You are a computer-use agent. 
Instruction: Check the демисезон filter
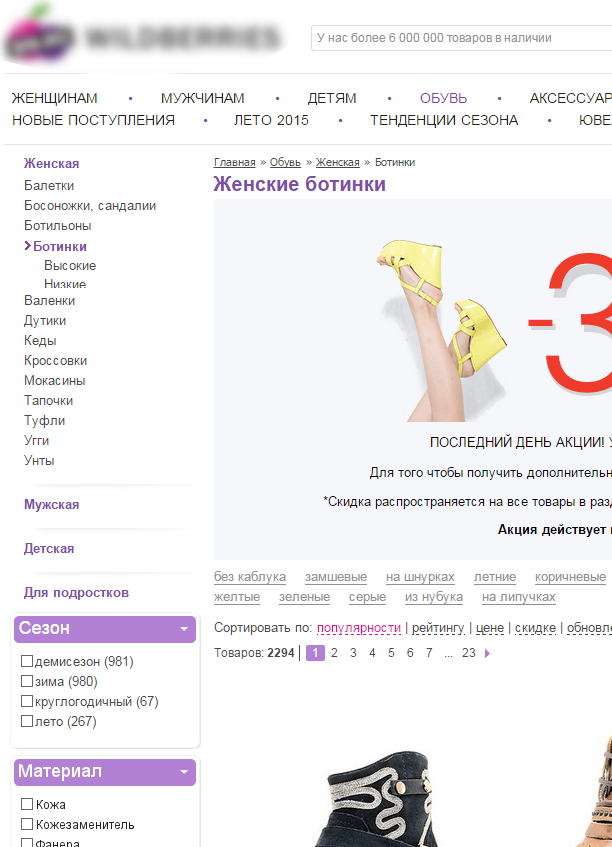[x=26, y=661]
